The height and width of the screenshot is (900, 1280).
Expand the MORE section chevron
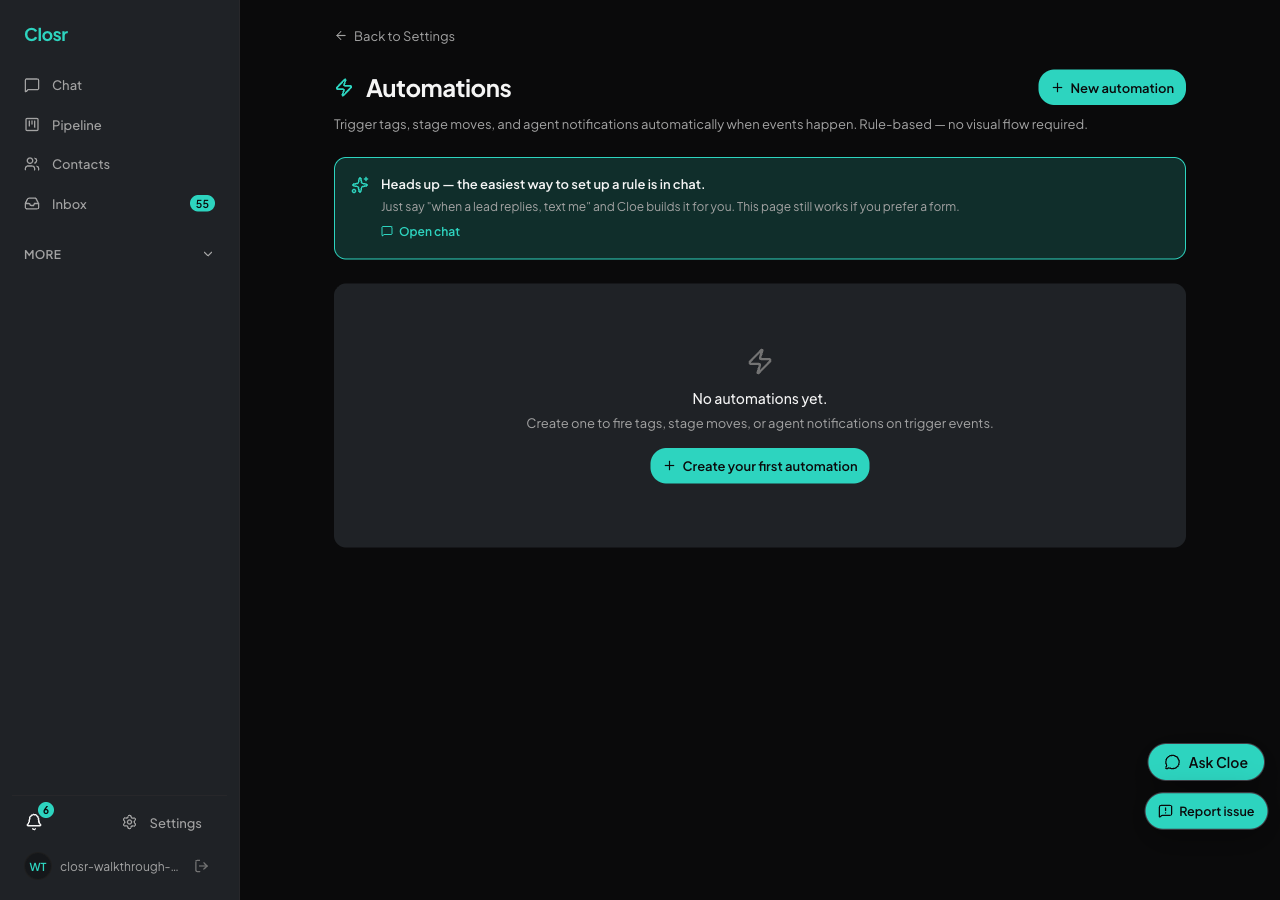[208, 254]
